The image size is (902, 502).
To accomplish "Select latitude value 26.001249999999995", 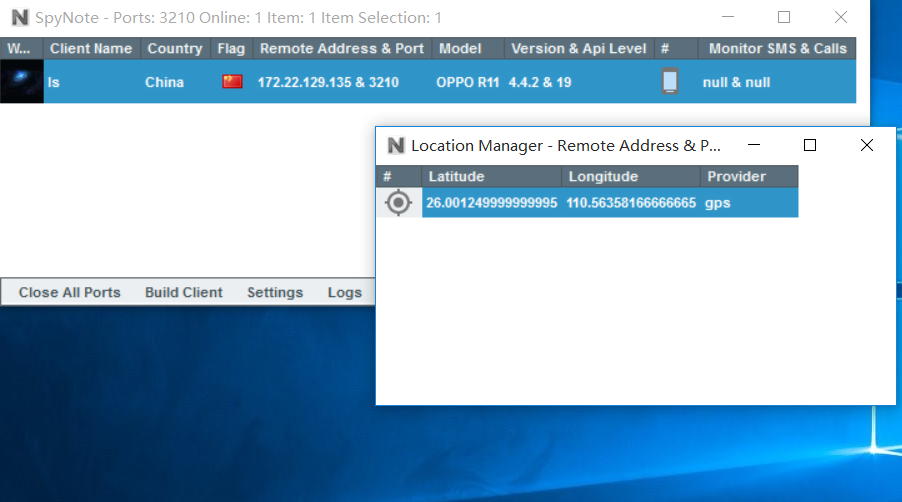I will tap(492, 202).
